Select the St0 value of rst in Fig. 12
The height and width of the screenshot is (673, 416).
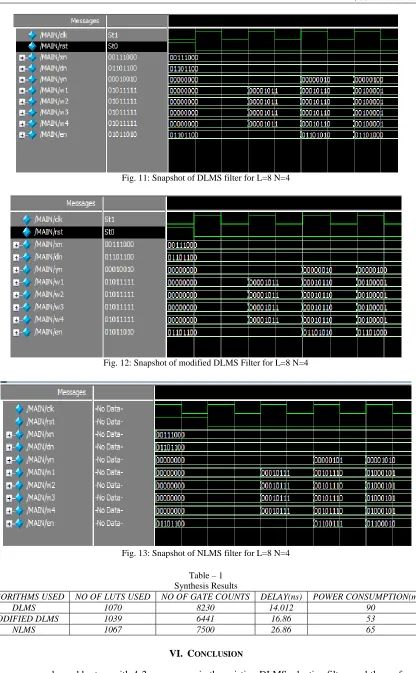coord(109,232)
